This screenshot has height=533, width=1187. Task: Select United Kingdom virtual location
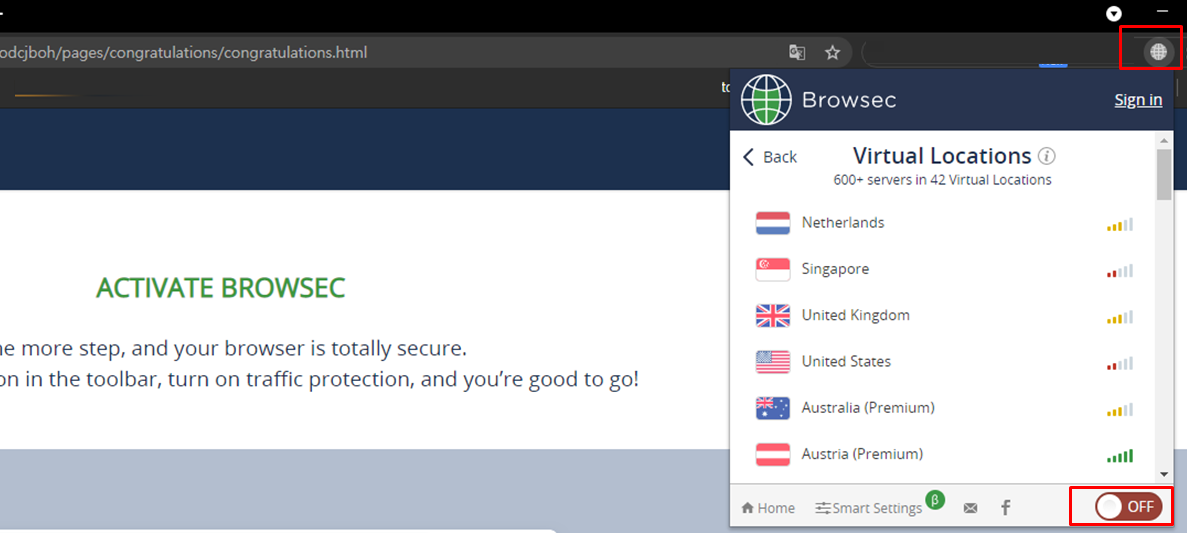[944, 315]
